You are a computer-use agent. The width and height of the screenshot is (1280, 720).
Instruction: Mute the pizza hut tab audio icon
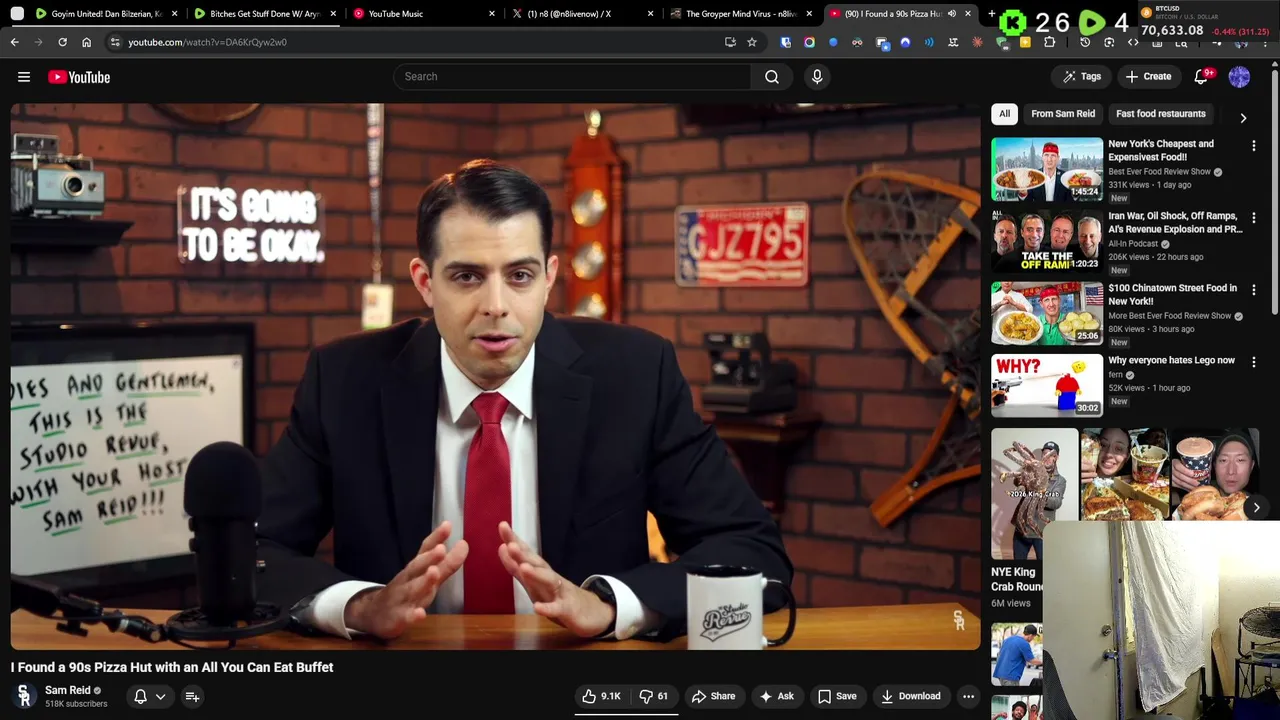[952, 14]
